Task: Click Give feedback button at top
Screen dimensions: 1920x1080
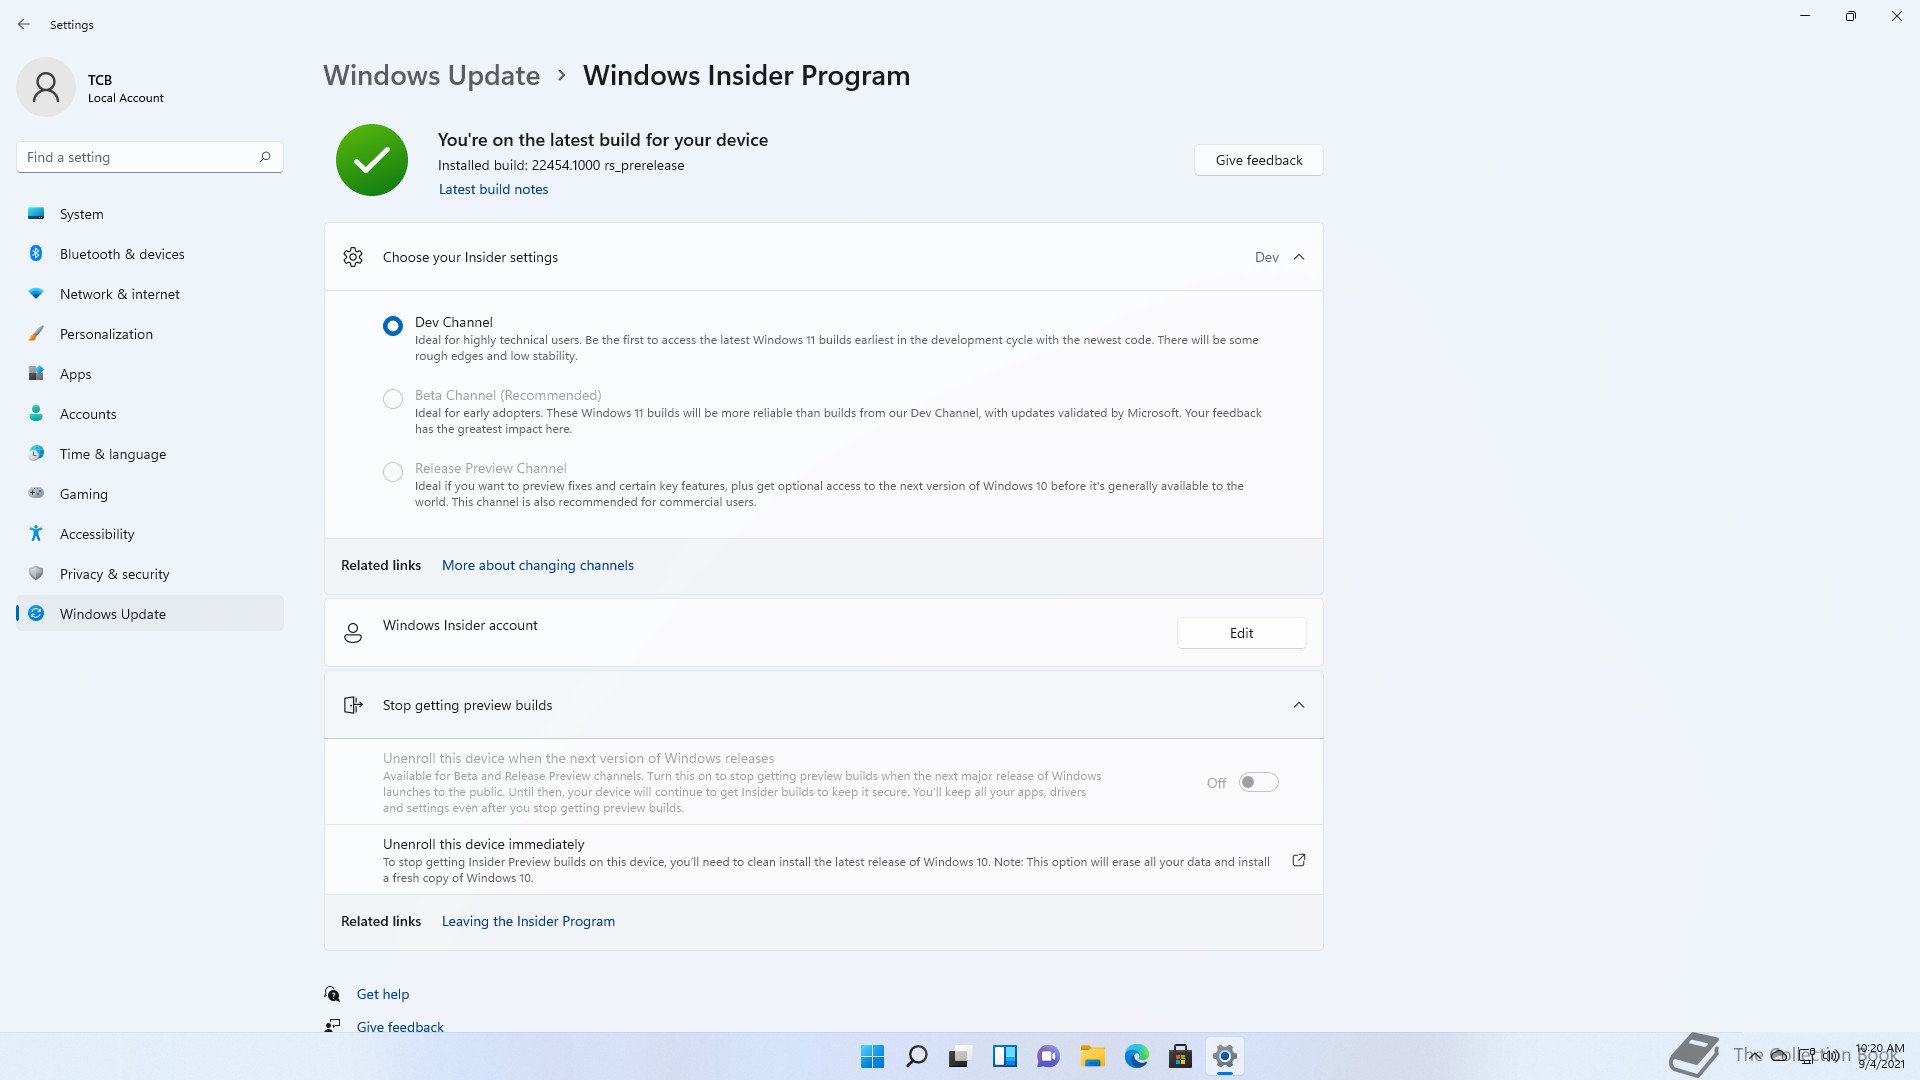Action: (x=1258, y=160)
